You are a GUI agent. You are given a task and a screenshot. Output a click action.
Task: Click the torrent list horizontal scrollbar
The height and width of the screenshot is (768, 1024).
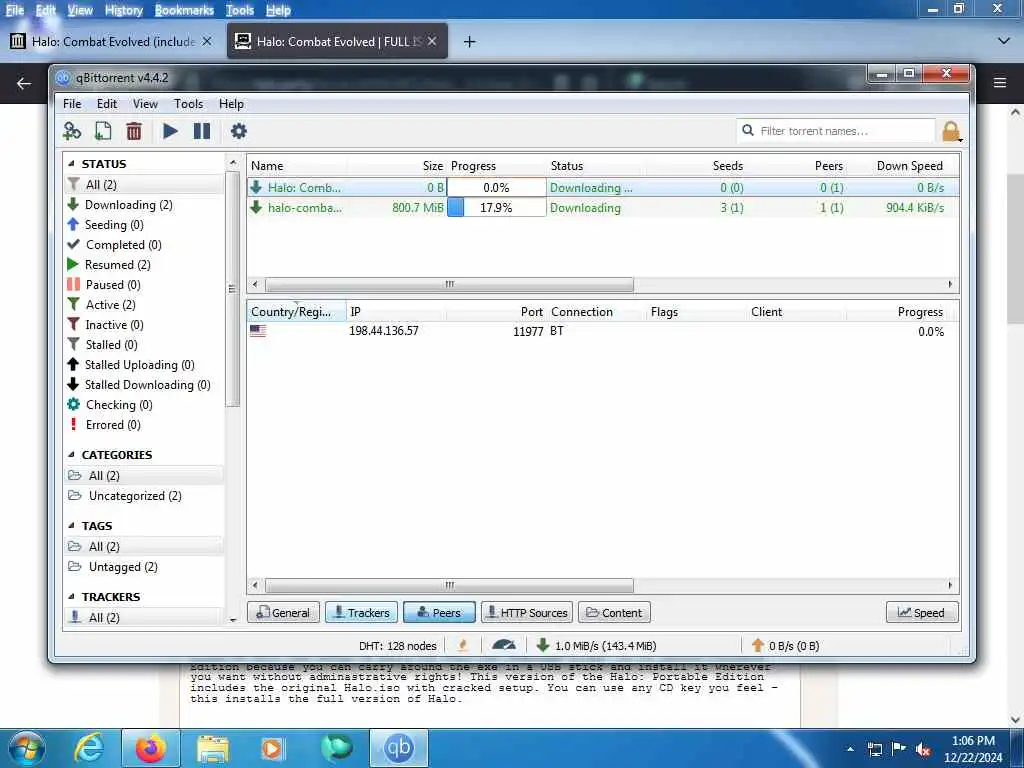pos(449,284)
